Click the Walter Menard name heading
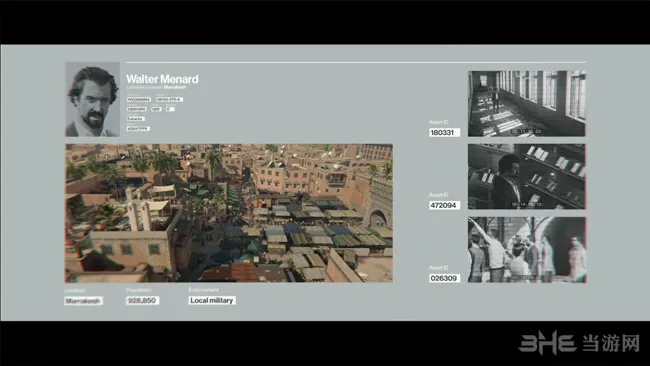Image resolution: width=650 pixels, height=366 pixels. click(162, 79)
